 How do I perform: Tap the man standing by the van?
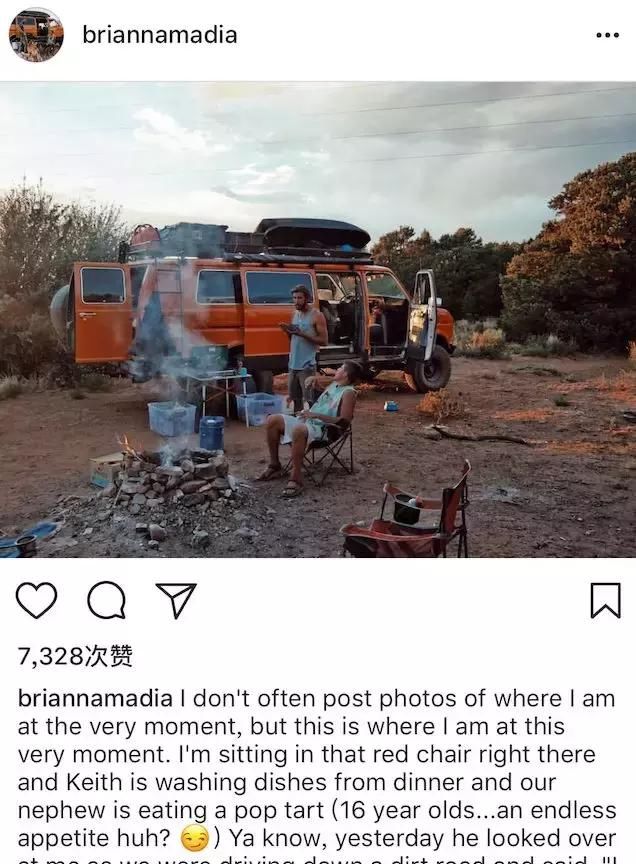point(303,344)
